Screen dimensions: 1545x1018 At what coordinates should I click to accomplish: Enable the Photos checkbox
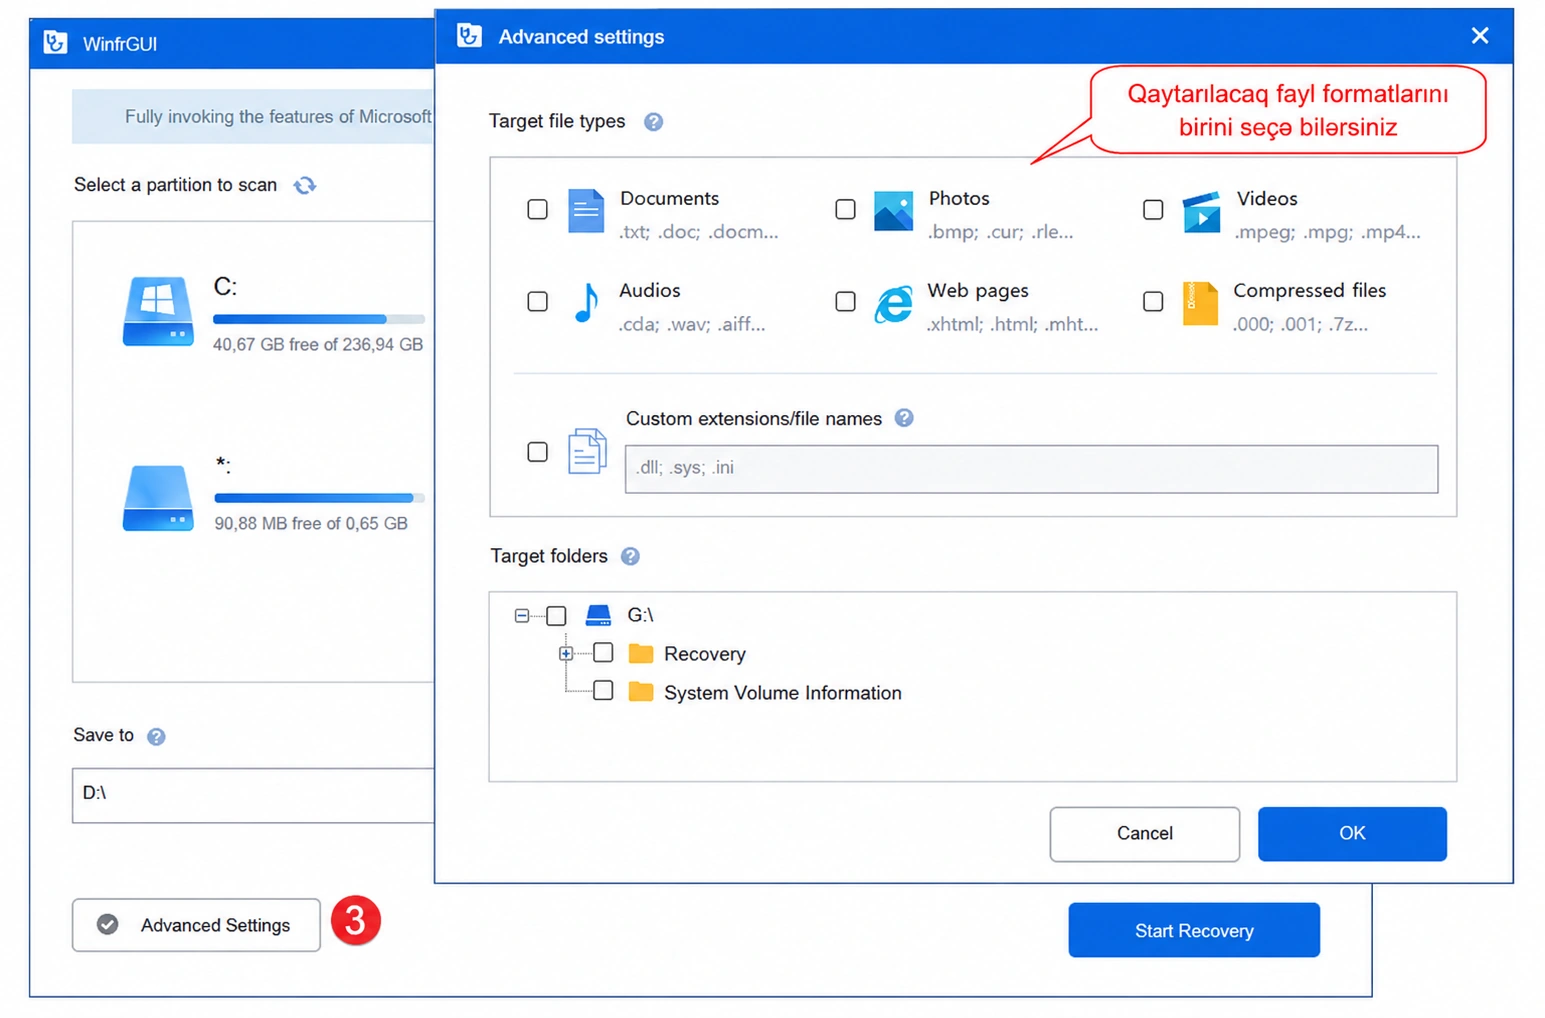coord(845,209)
